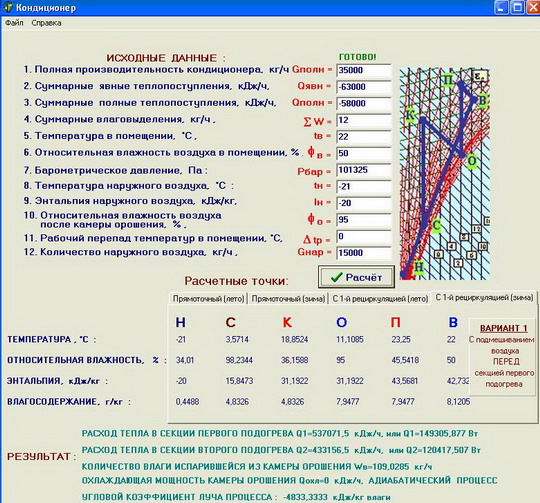Click the Gнар field showing 15000
Viewport: 540px width, 503px height.
click(x=364, y=253)
